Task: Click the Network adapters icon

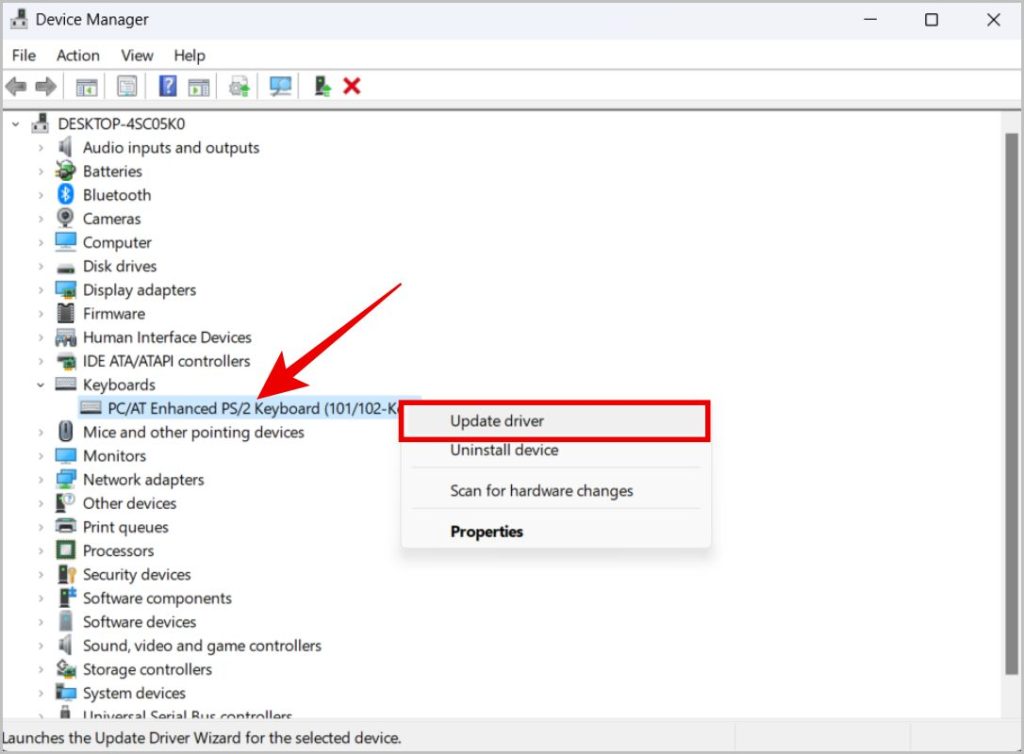Action: [65, 479]
